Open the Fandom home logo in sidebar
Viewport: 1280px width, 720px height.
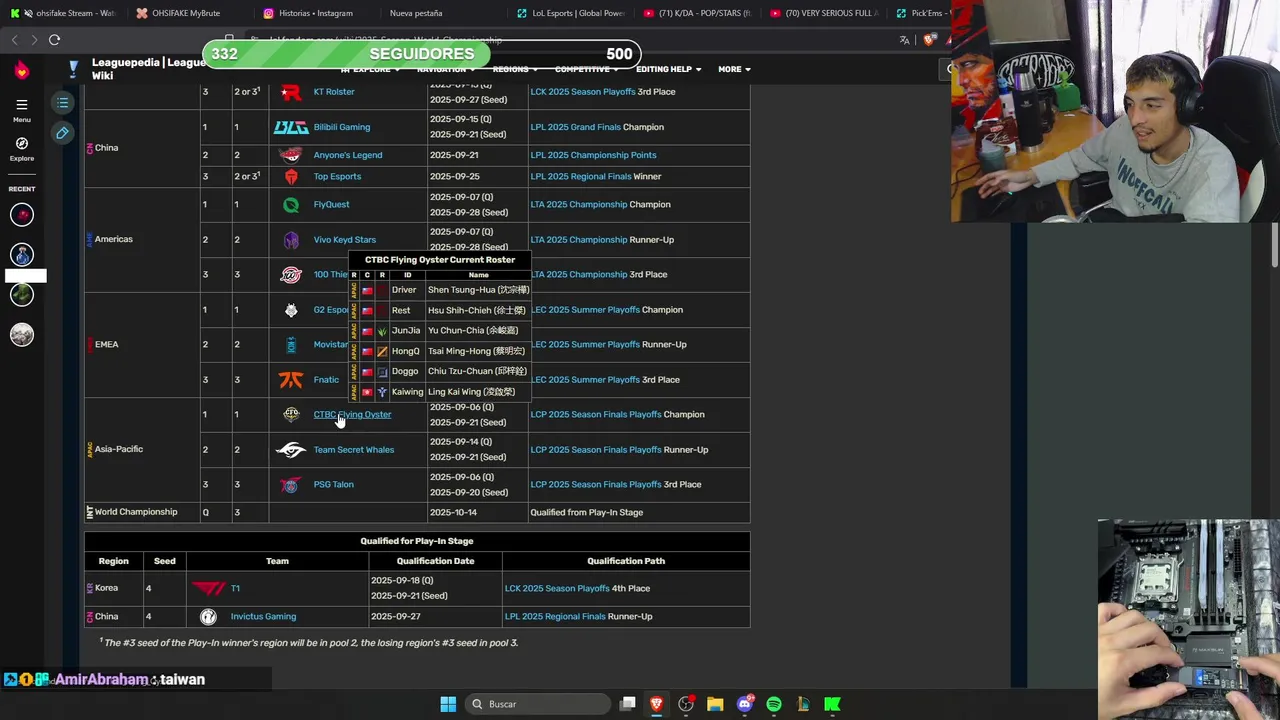(21, 70)
